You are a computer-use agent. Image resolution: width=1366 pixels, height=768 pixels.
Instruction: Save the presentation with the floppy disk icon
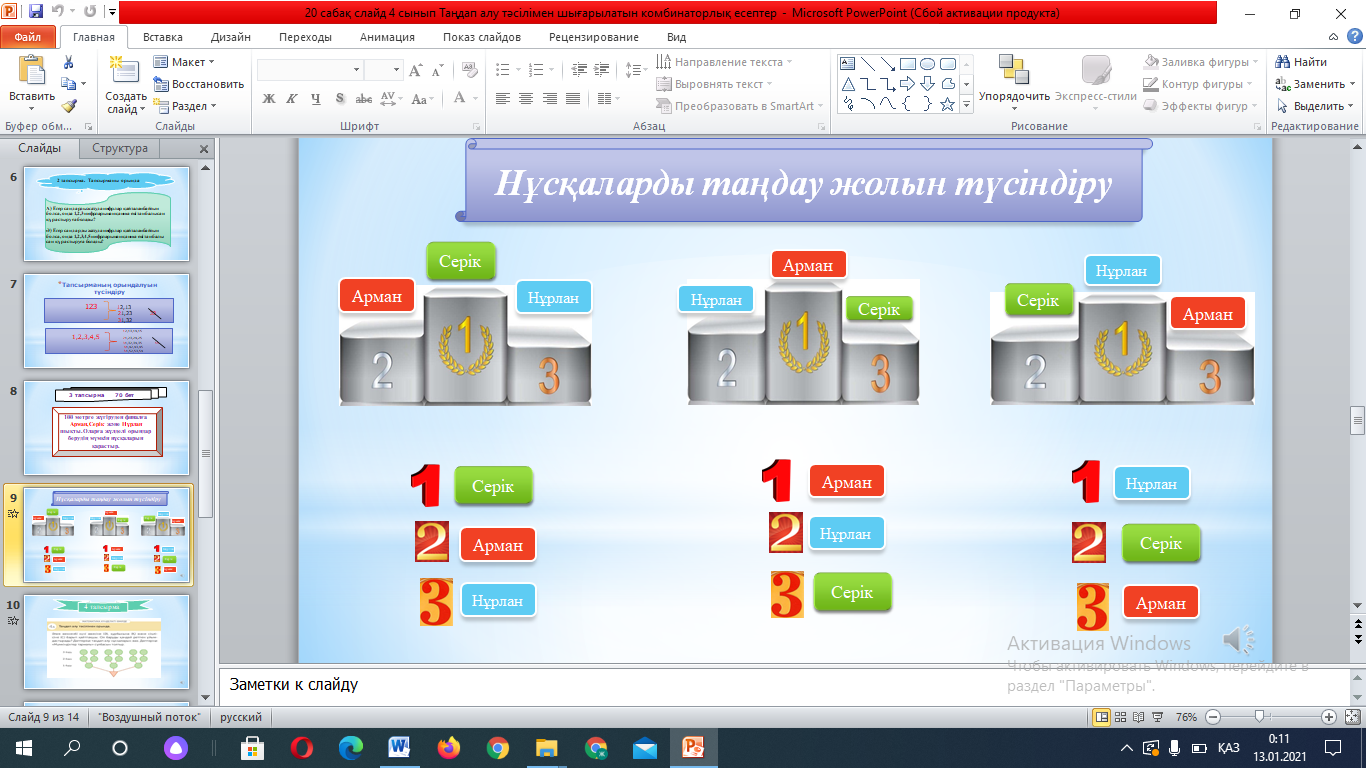tap(36, 13)
